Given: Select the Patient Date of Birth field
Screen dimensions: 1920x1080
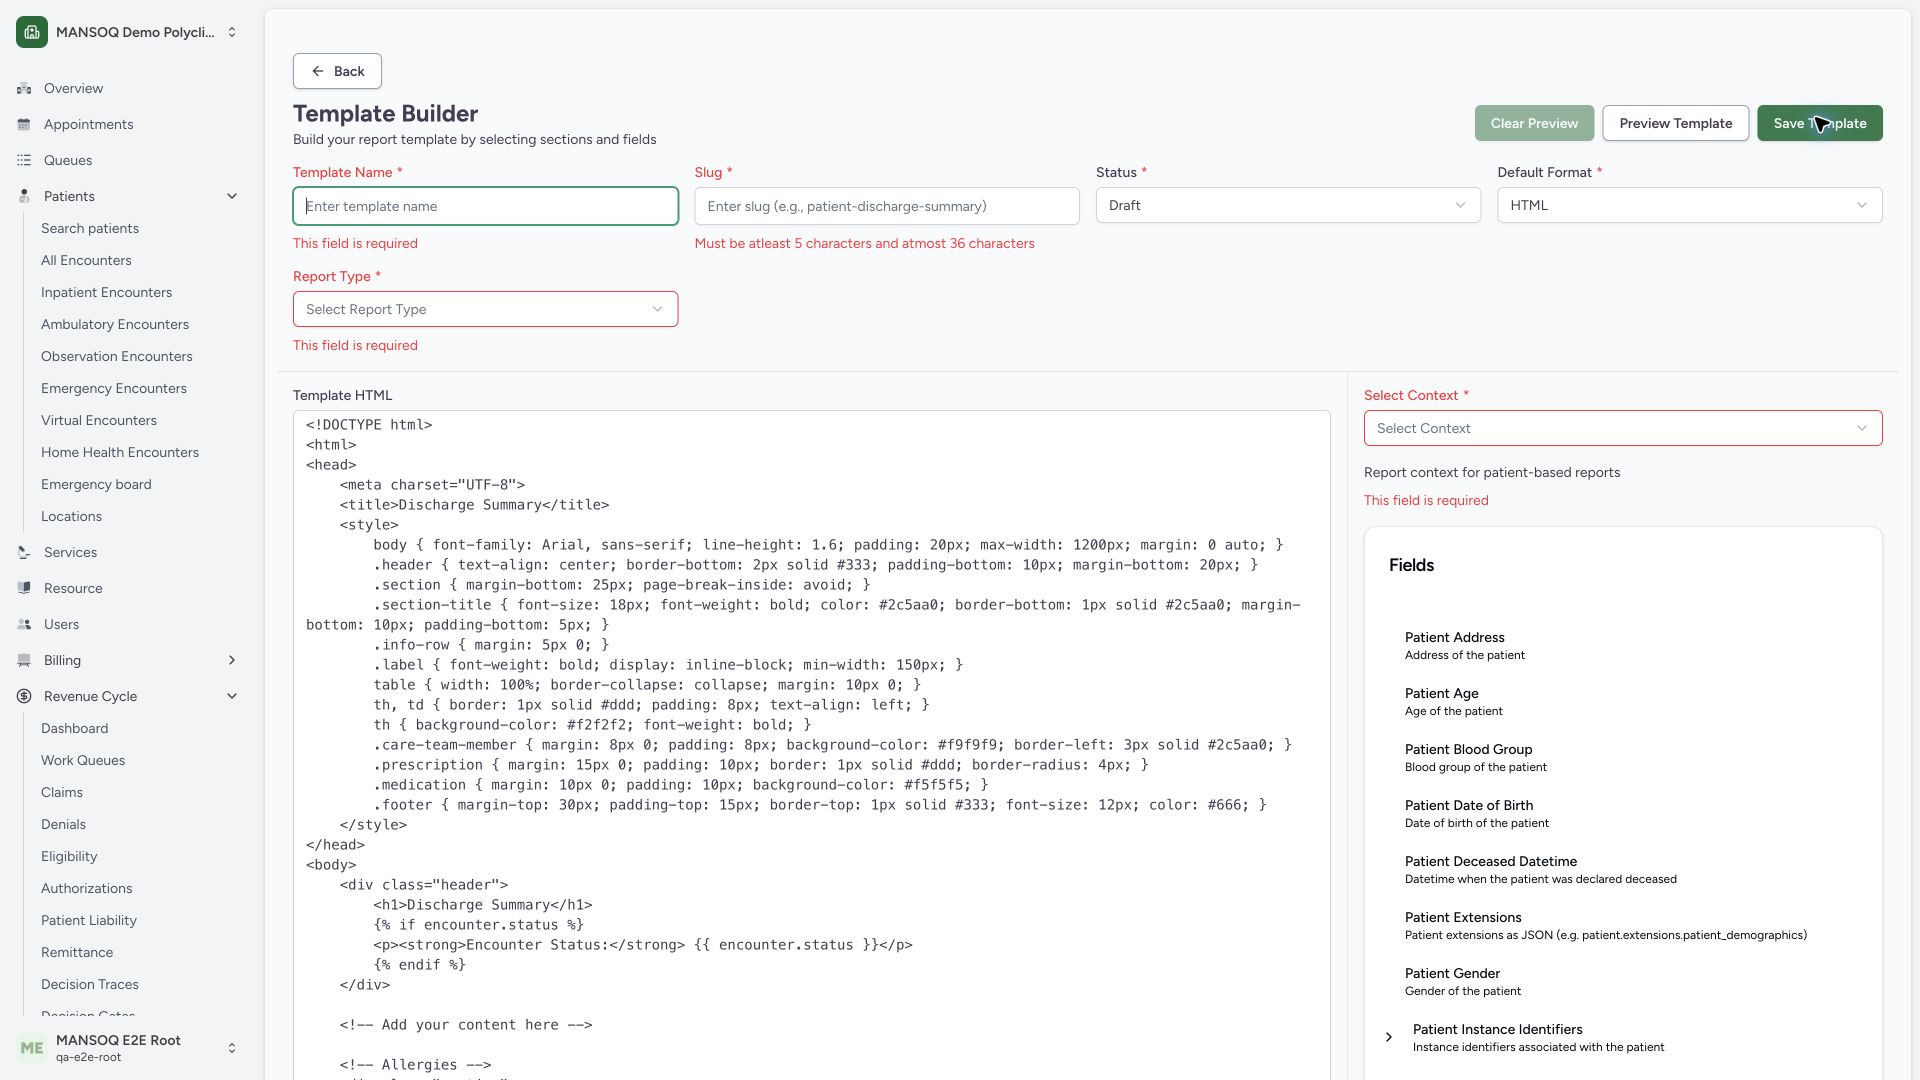Looking at the screenshot, I should (1476, 814).
